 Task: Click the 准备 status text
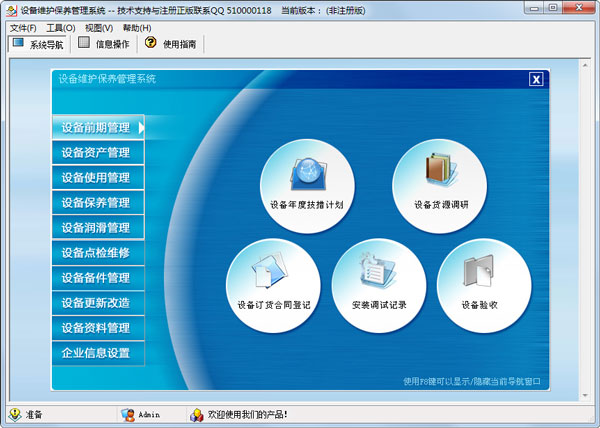click(34, 415)
